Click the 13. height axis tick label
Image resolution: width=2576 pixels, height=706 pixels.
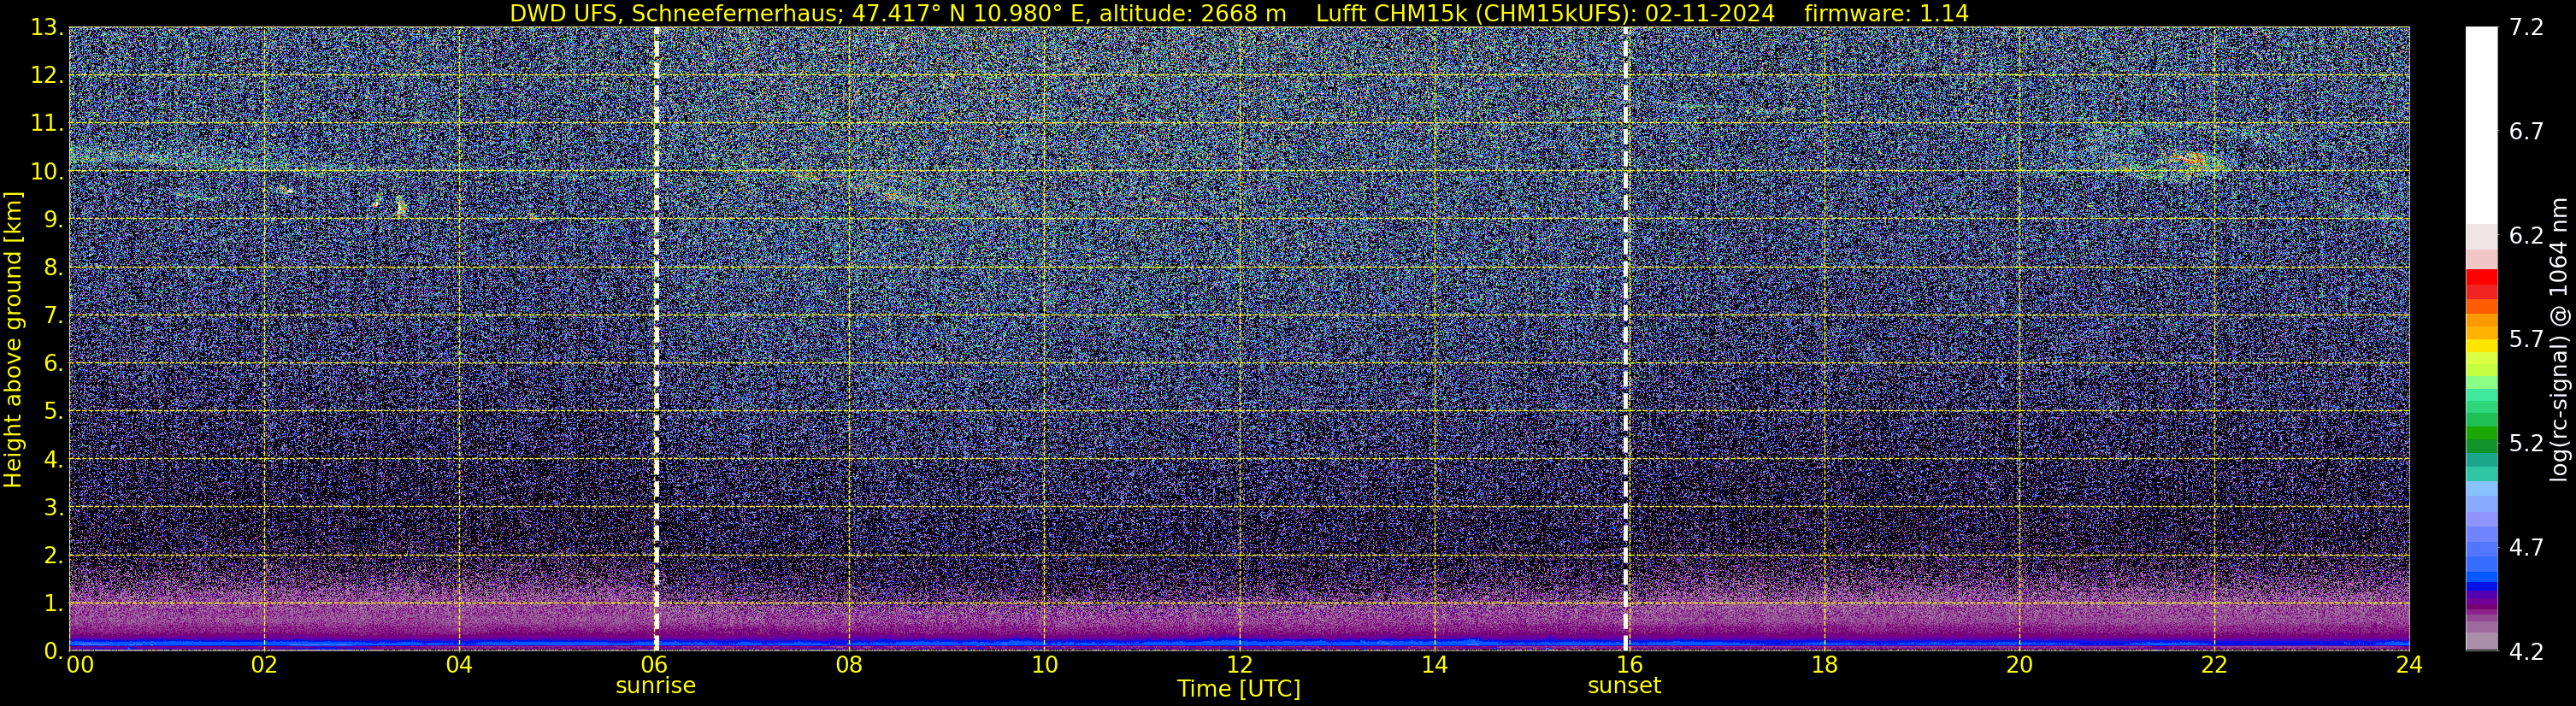tap(47, 28)
